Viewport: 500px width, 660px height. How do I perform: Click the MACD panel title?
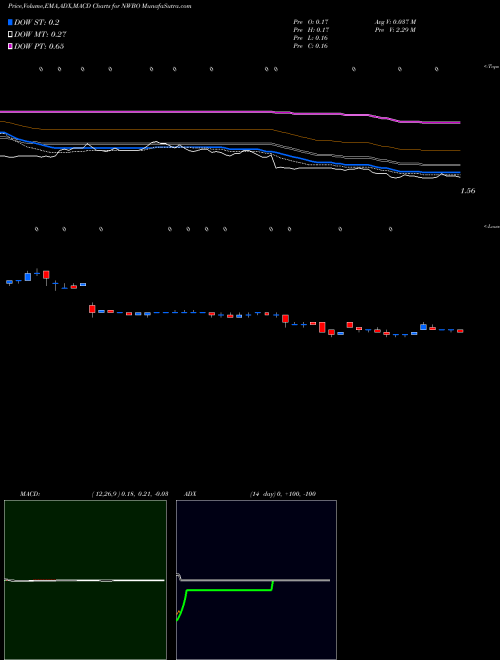[30, 494]
